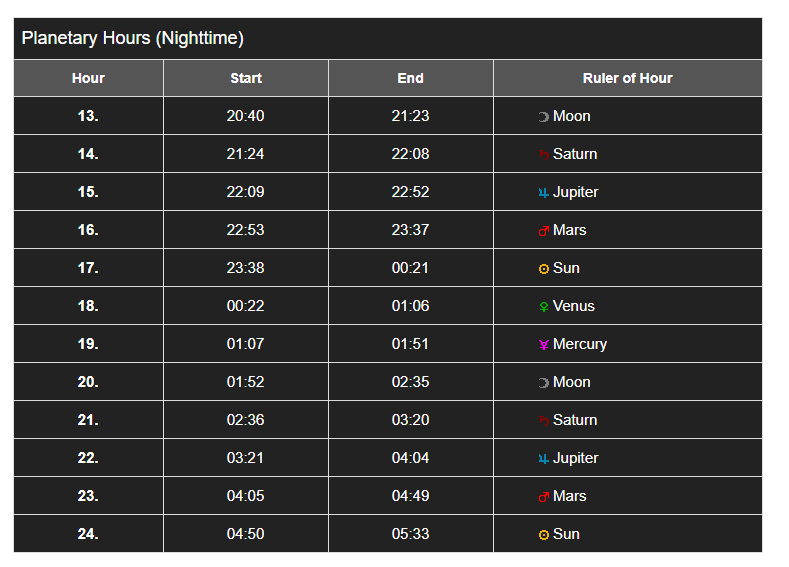Select the hour number 18. cell
Screen dimensions: 789x567
[x=88, y=306]
